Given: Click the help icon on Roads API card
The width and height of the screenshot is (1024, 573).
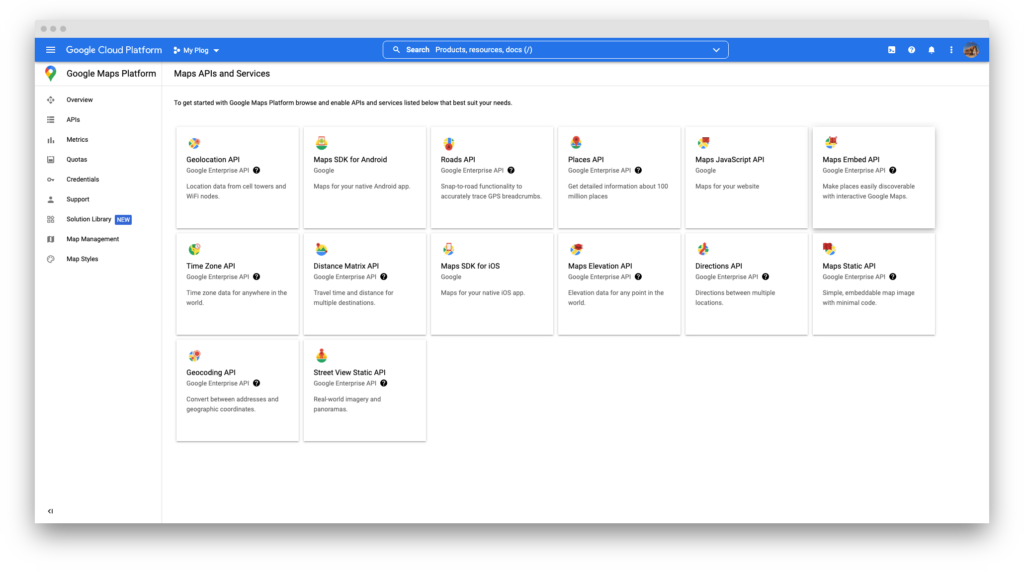Looking at the screenshot, I should click(x=511, y=171).
